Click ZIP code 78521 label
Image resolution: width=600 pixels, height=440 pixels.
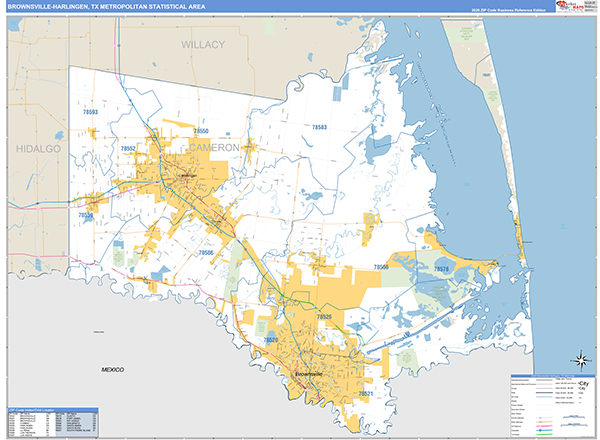pos(366,394)
